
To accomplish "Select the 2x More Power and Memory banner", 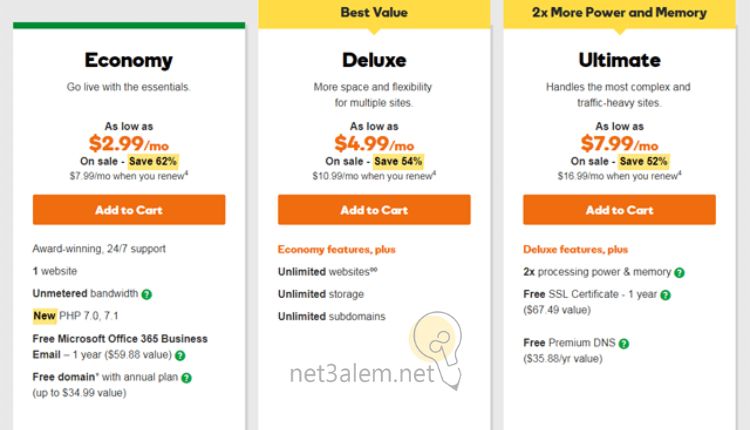I will (x=619, y=13).
